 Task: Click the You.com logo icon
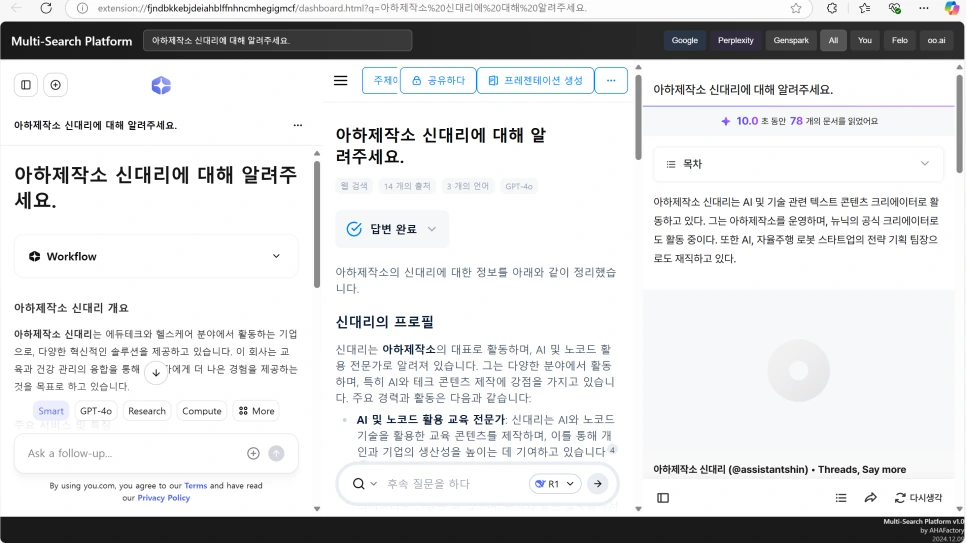pyautogui.click(x=161, y=85)
